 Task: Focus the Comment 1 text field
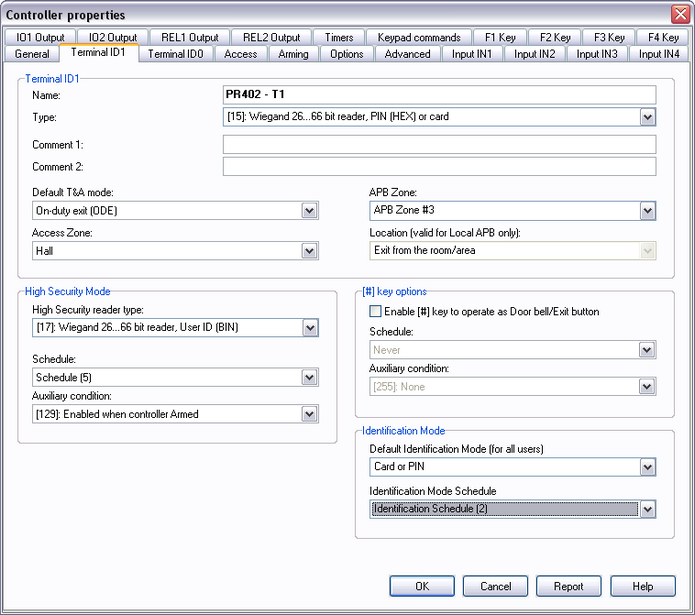[x=439, y=145]
